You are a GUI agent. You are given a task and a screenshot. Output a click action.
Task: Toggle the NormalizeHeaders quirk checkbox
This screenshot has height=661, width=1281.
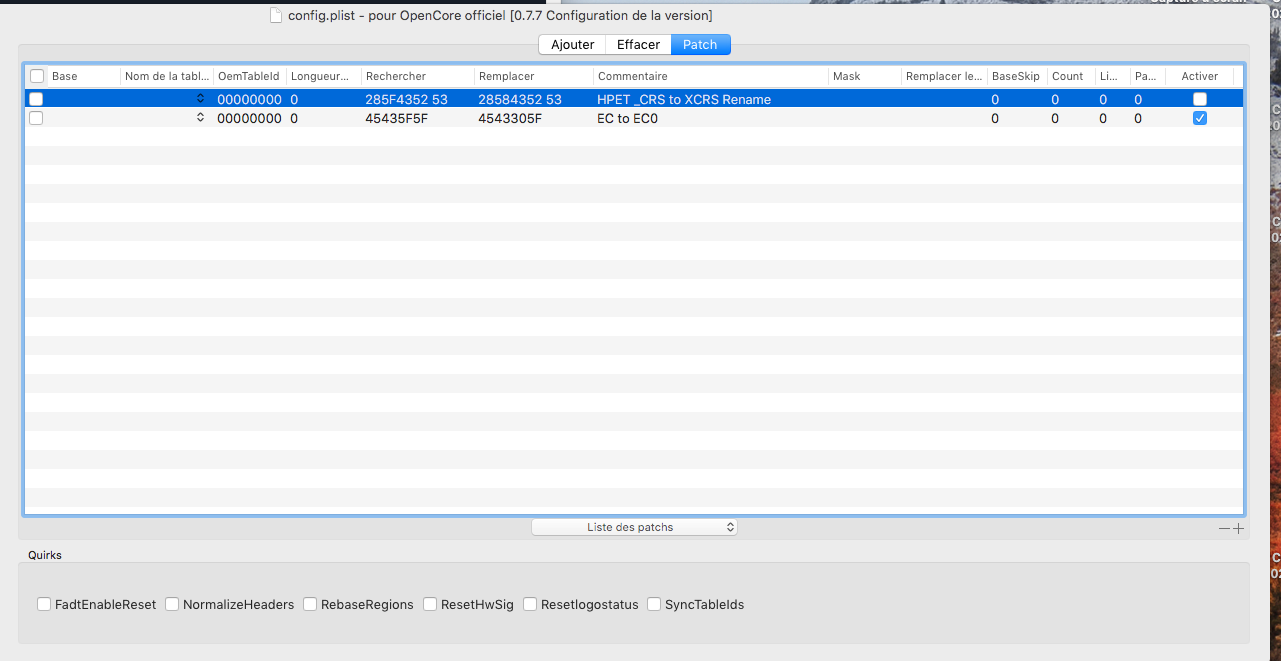click(172, 604)
